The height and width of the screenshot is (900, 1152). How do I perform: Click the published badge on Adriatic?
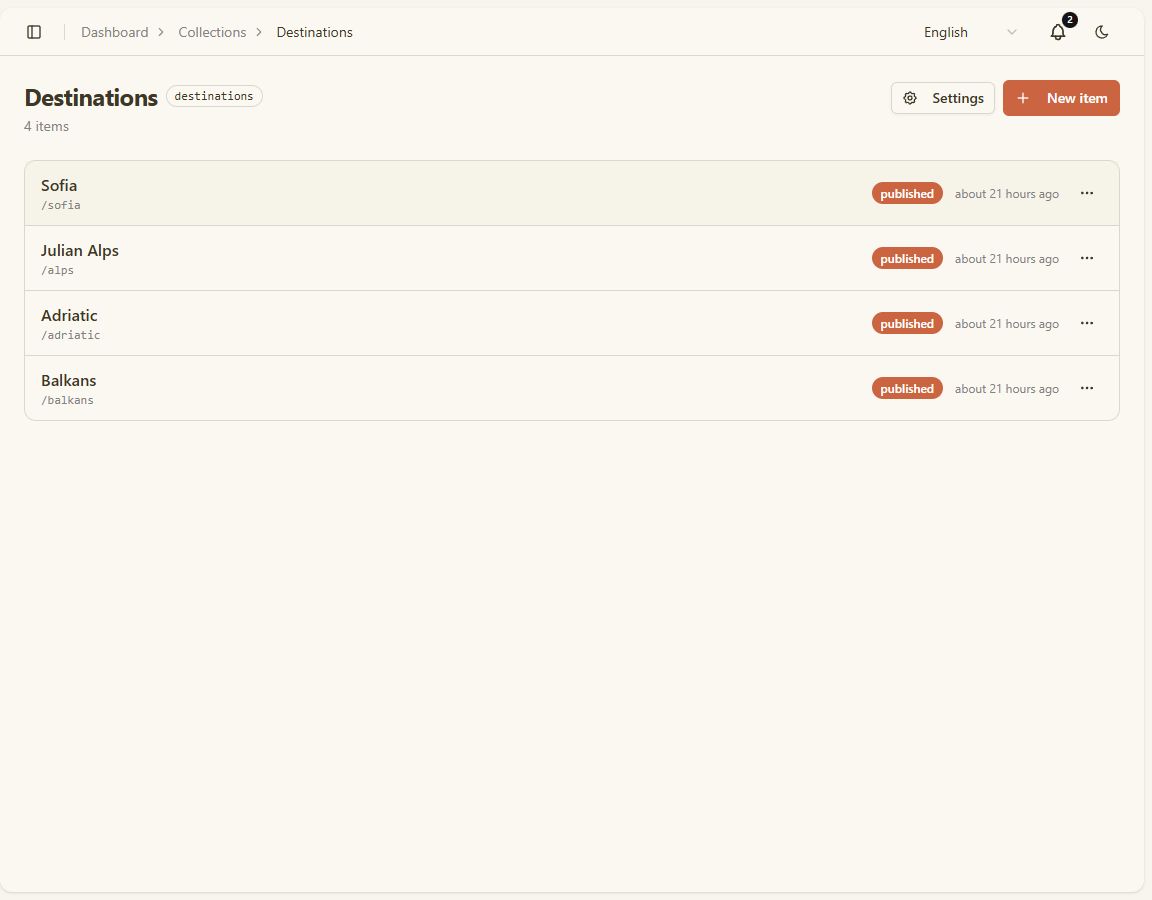click(907, 323)
